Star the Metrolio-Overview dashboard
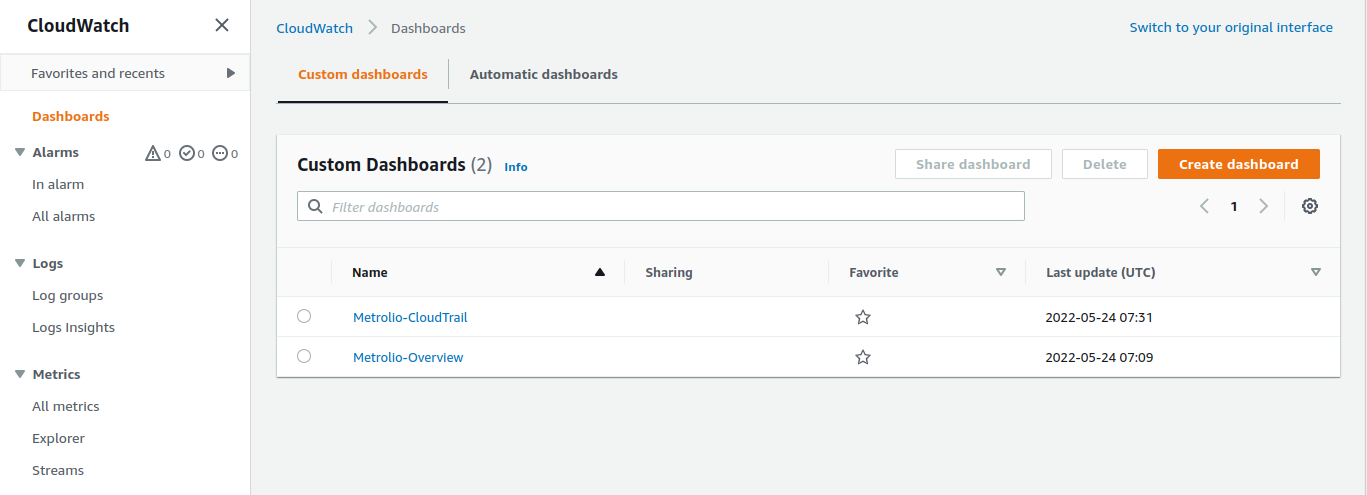This screenshot has height=495, width=1367. 863,357
